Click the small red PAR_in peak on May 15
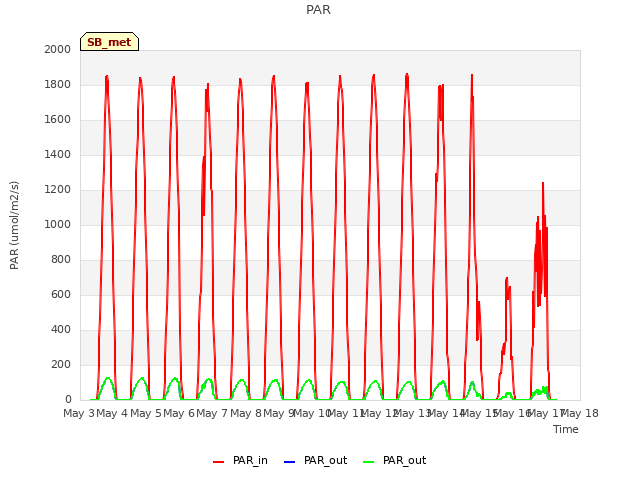The height and width of the screenshot is (480, 640). click(507, 279)
